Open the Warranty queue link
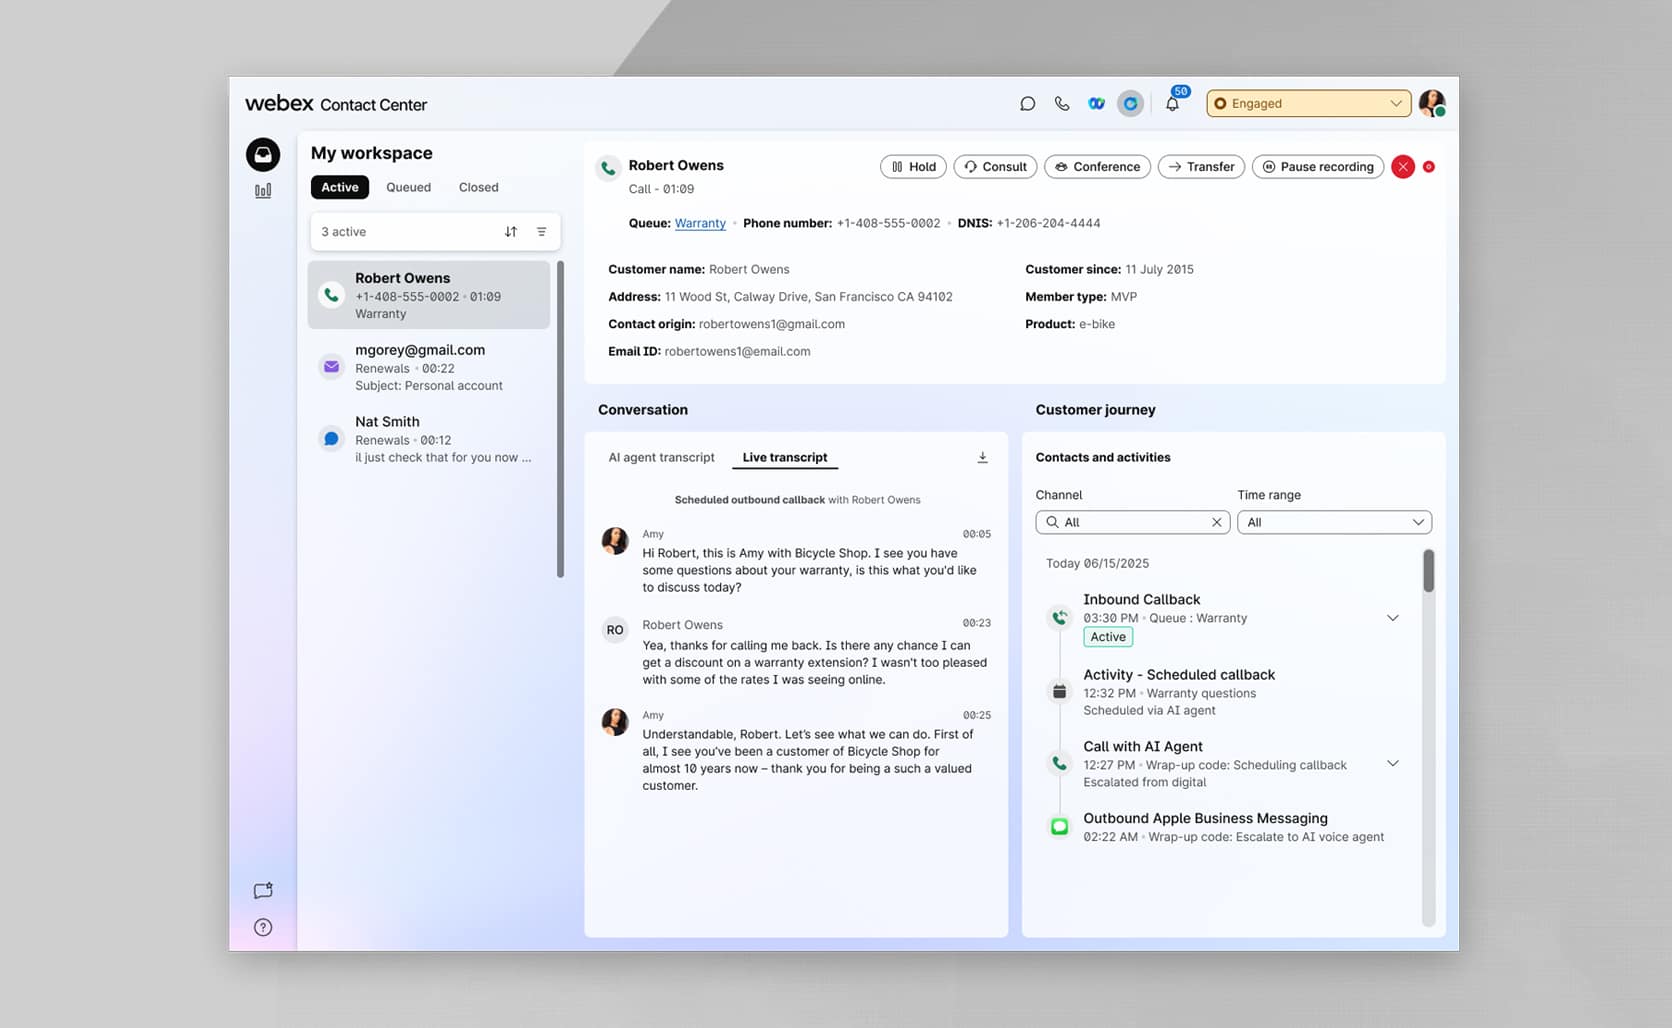 coord(700,223)
